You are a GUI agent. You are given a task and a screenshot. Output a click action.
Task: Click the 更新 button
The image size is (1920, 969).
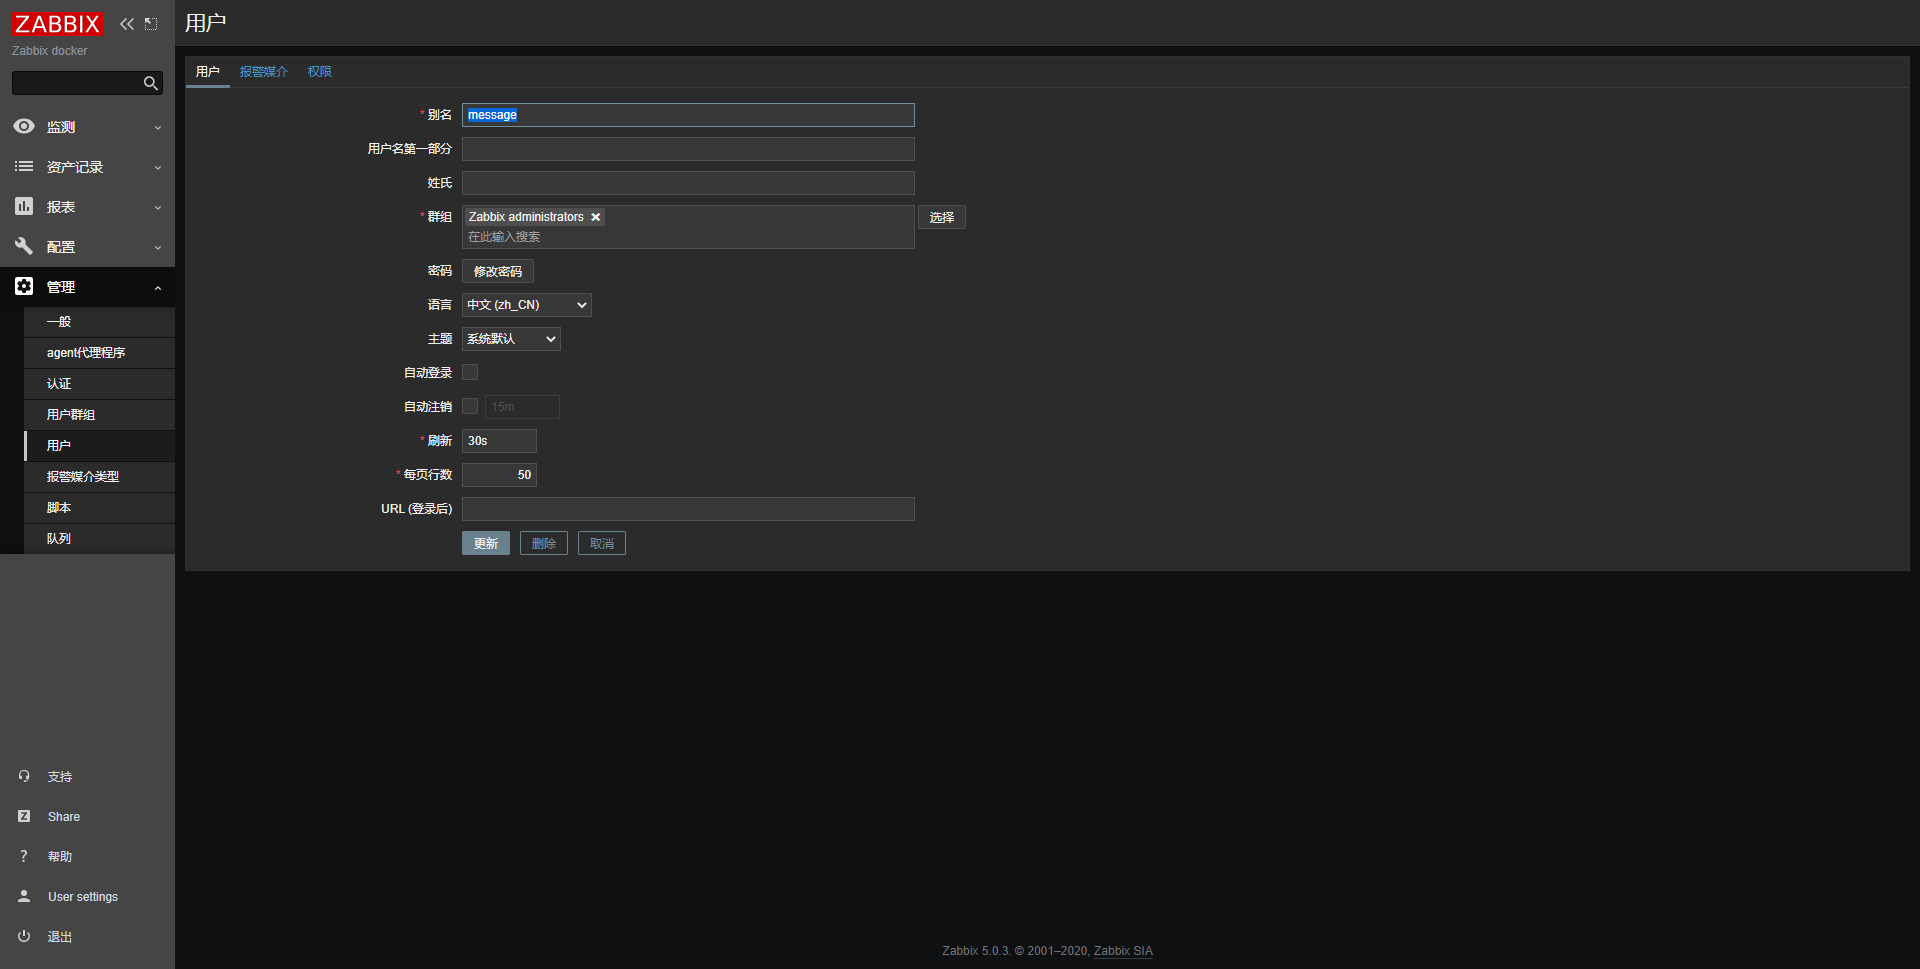pyautogui.click(x=486, y=543)
